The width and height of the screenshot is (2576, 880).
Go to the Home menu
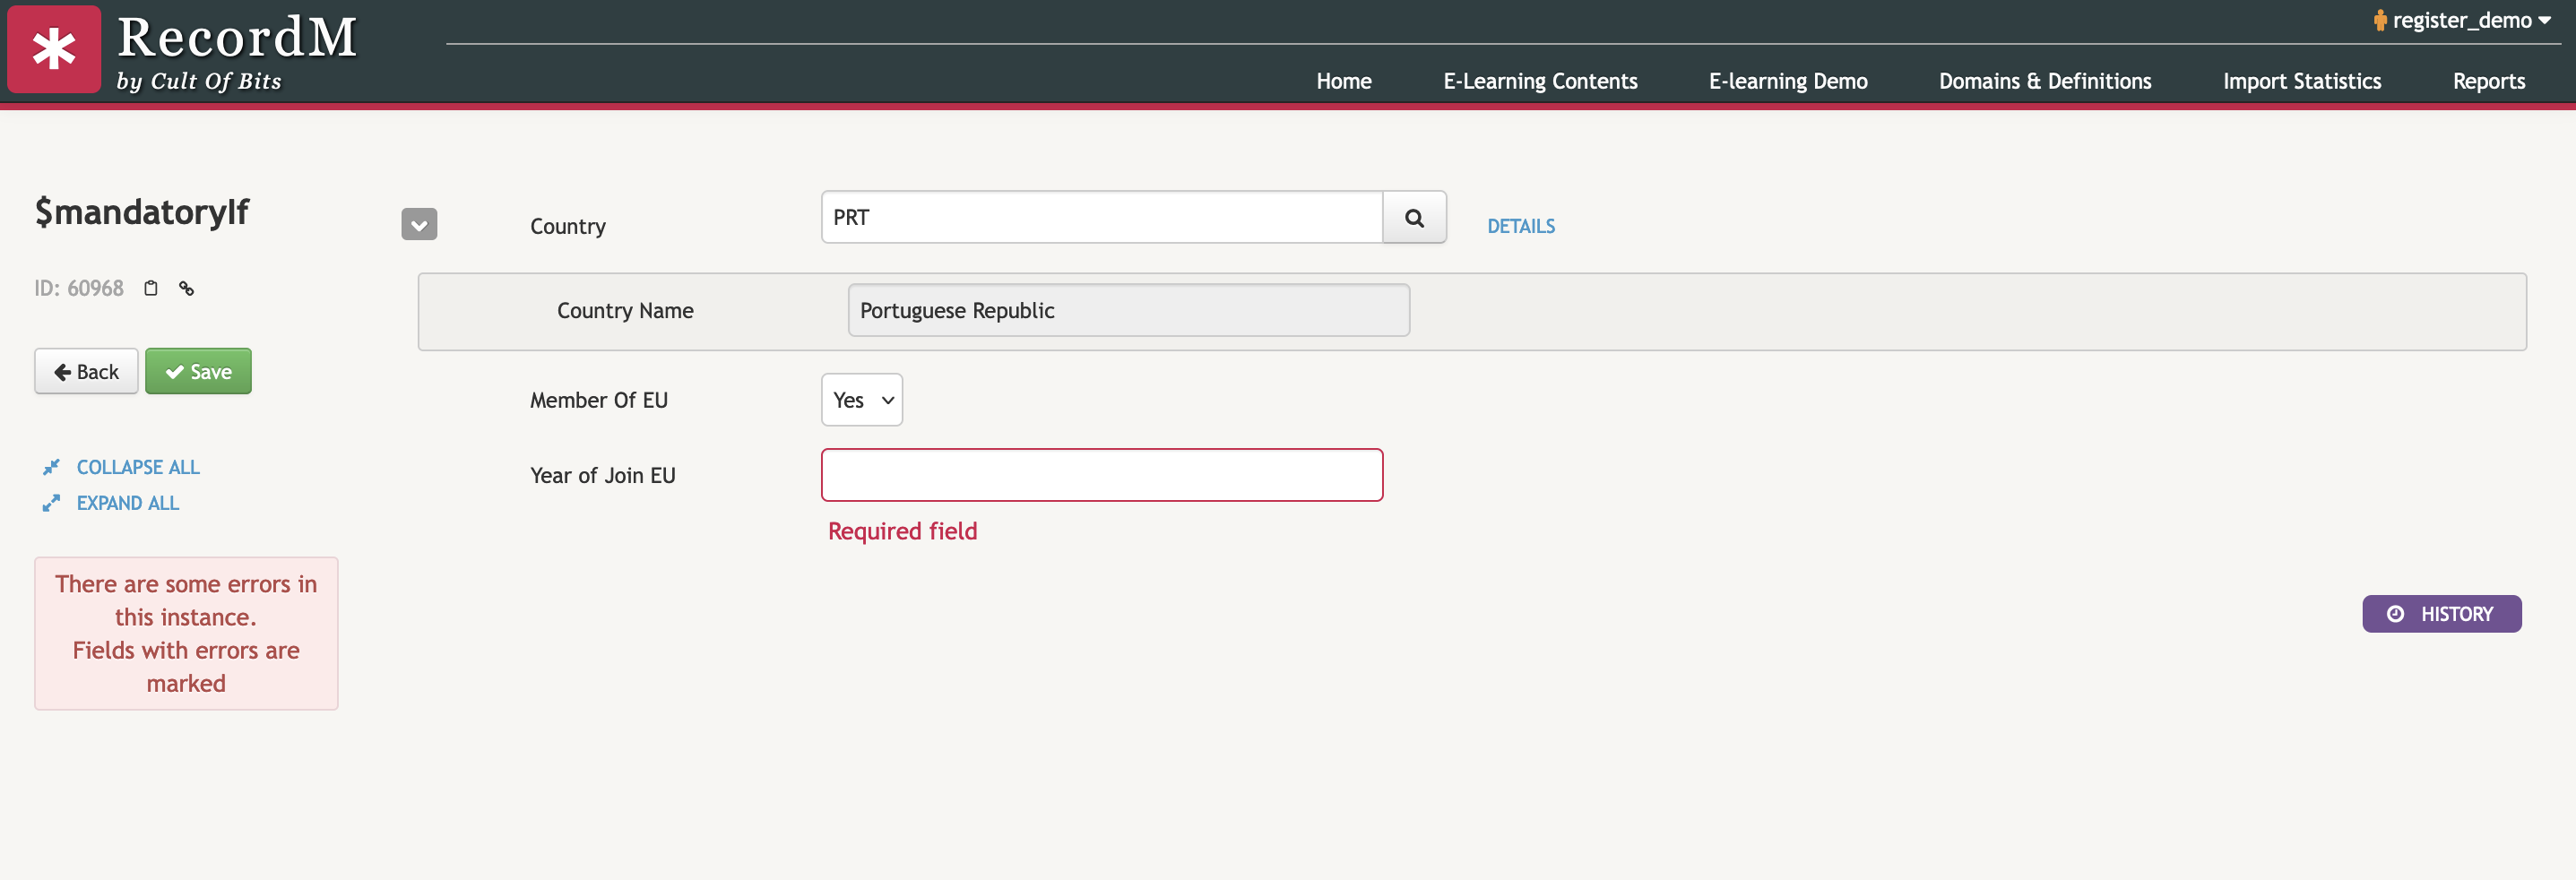1343,81
